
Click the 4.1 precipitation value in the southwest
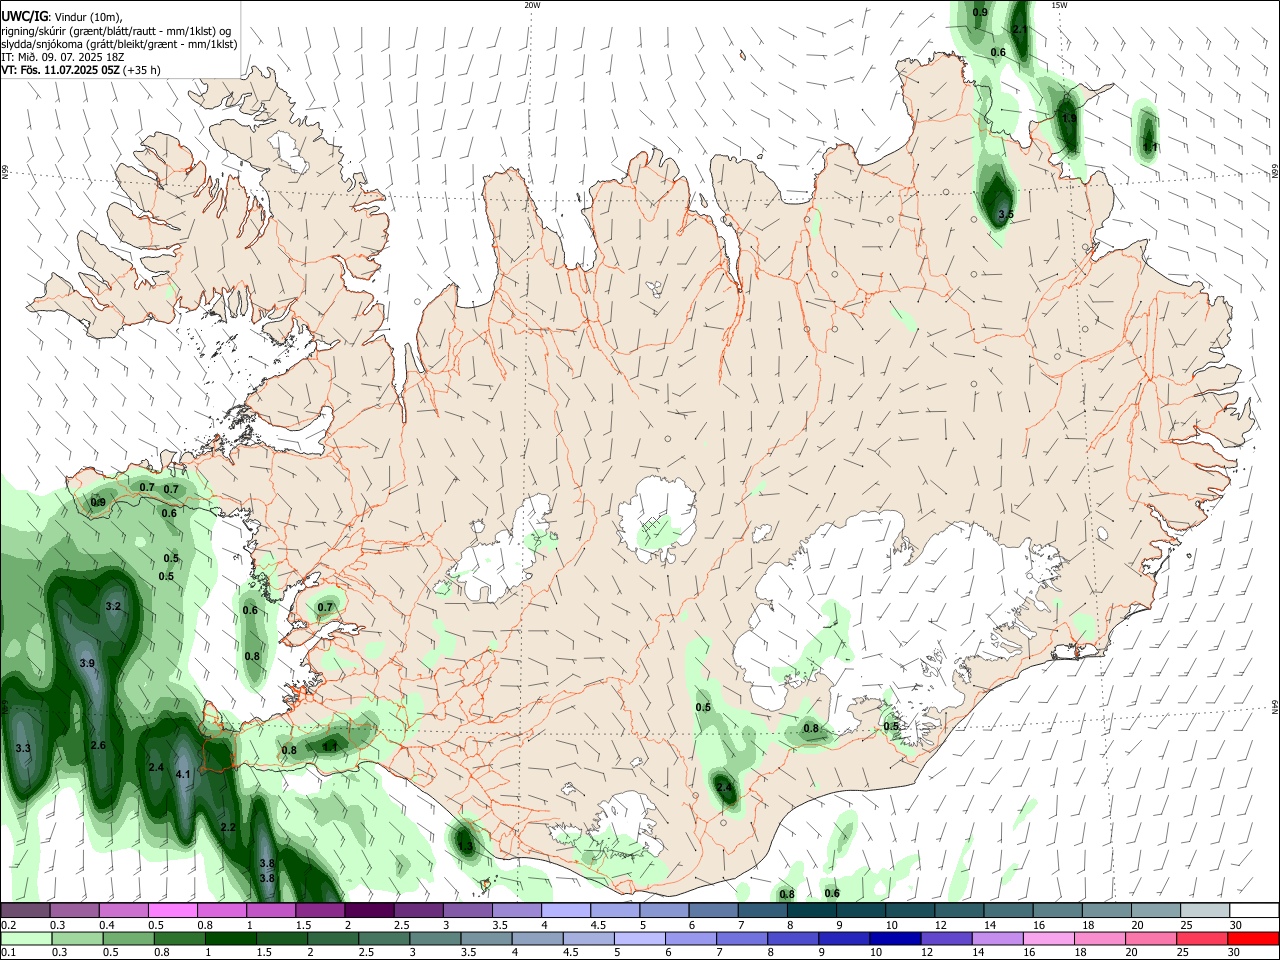point(183,774)
